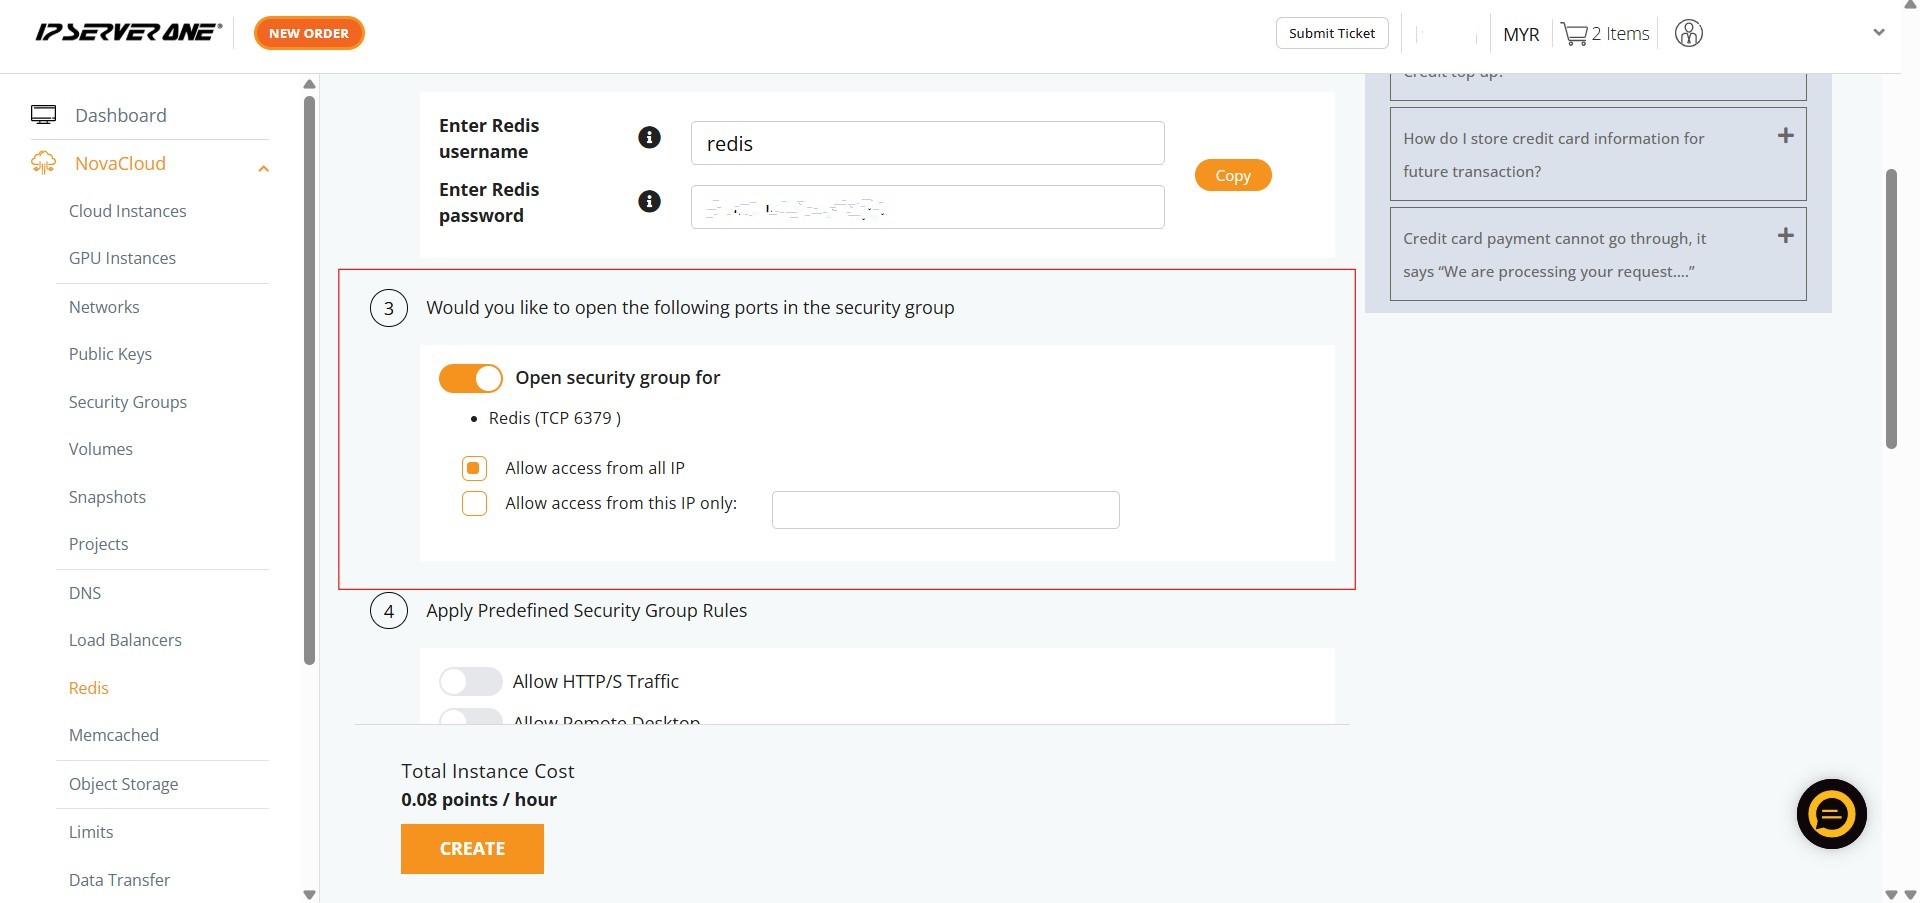The width and height of the screenshot is (1920, 903).
Task: Click the Redis username info icon
Action: 649,137
